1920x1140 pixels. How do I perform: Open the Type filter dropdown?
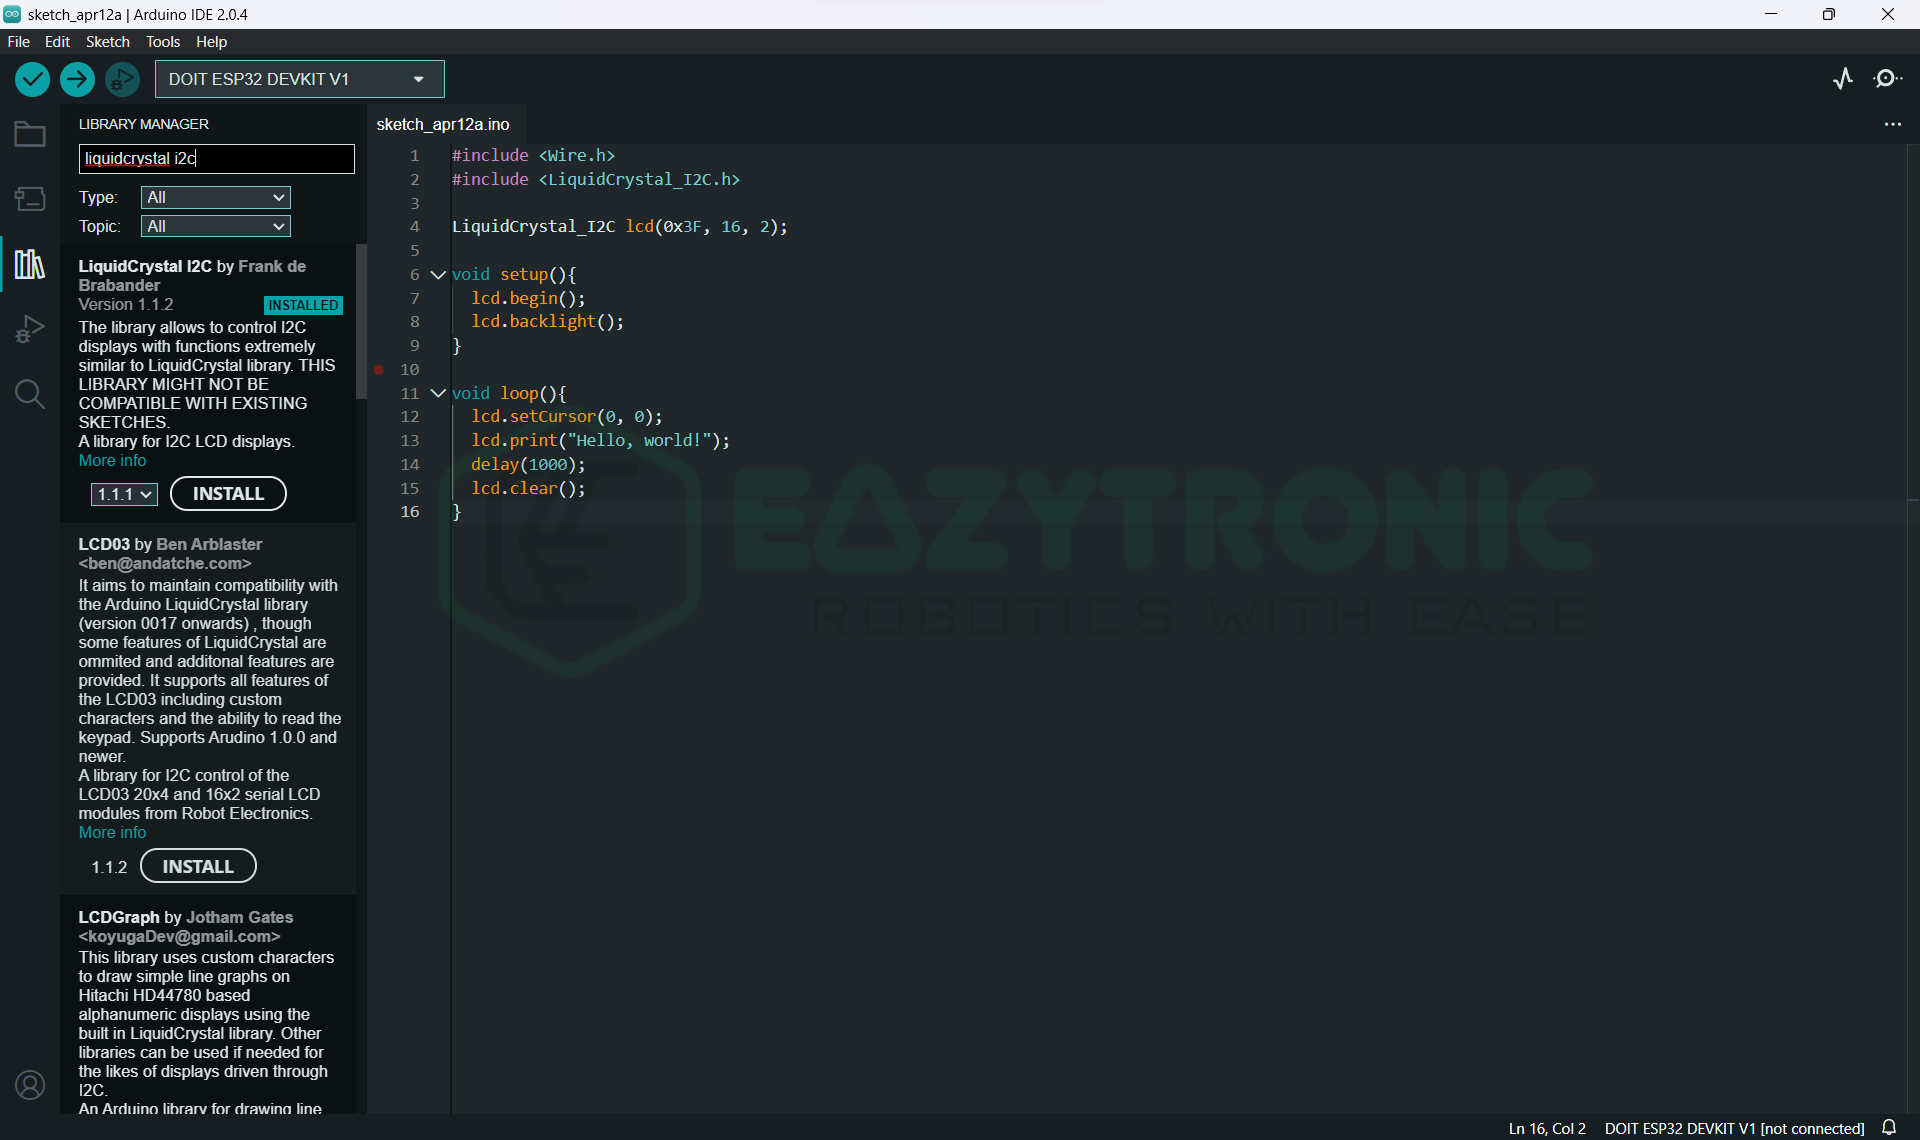point(215,197)
